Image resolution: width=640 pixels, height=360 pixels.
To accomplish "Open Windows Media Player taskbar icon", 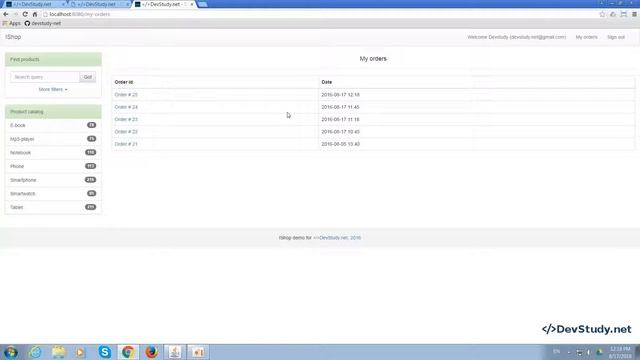I will [80, 352].
